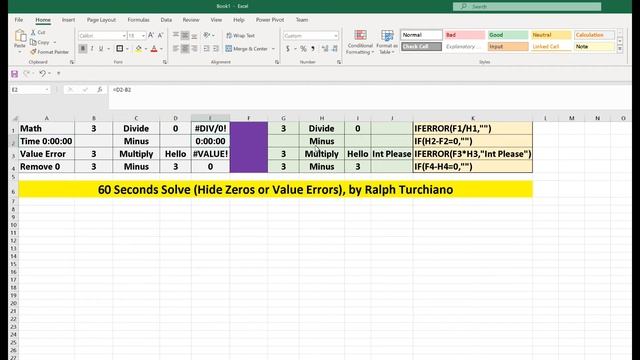Open the font name dropdown
The width and height of the screenshot is (640, 360).
coord(124,36)
